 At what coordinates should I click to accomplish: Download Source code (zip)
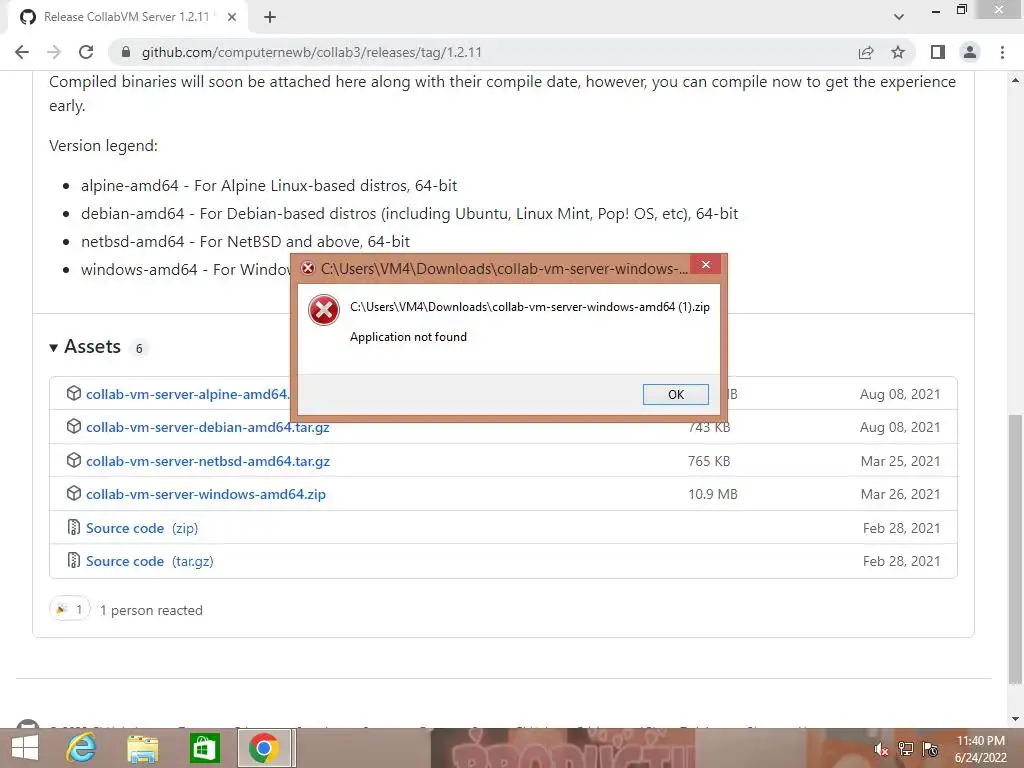point(142,528)
